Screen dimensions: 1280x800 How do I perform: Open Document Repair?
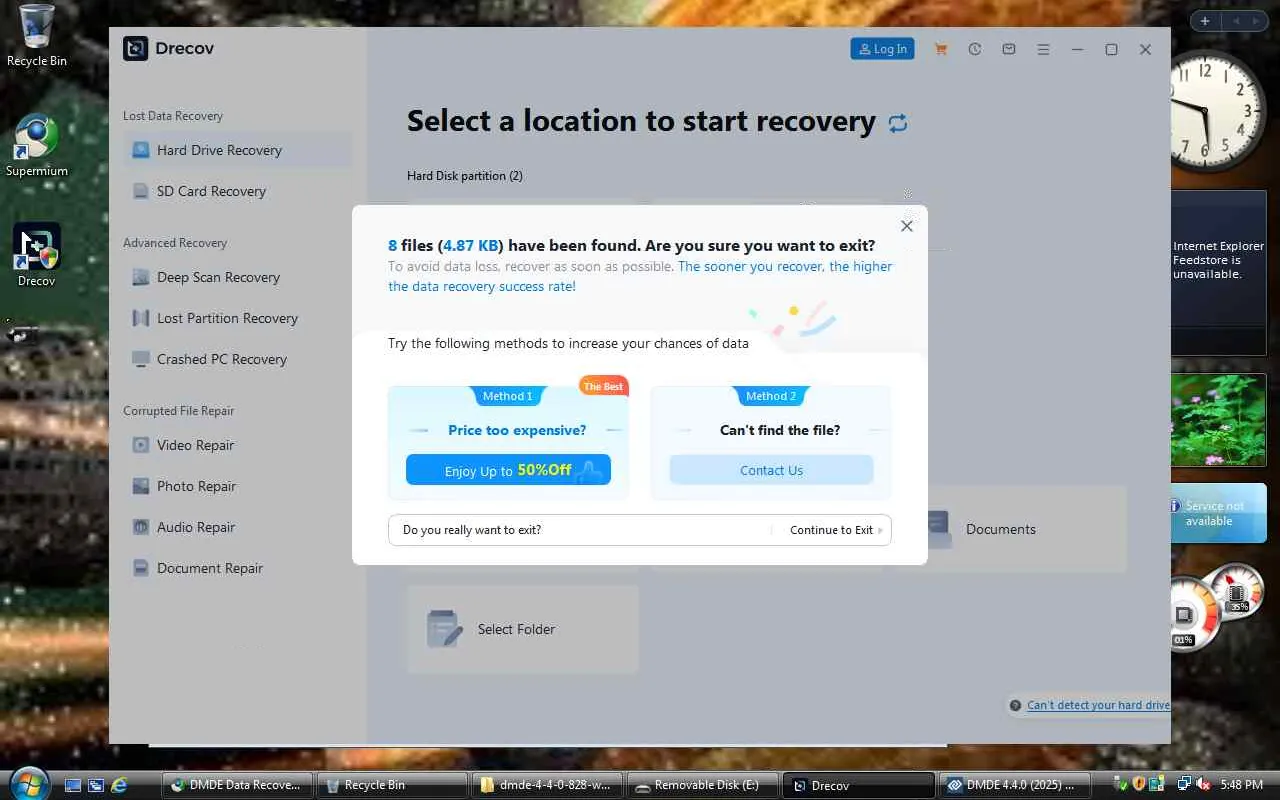click(x=238, y=568)
